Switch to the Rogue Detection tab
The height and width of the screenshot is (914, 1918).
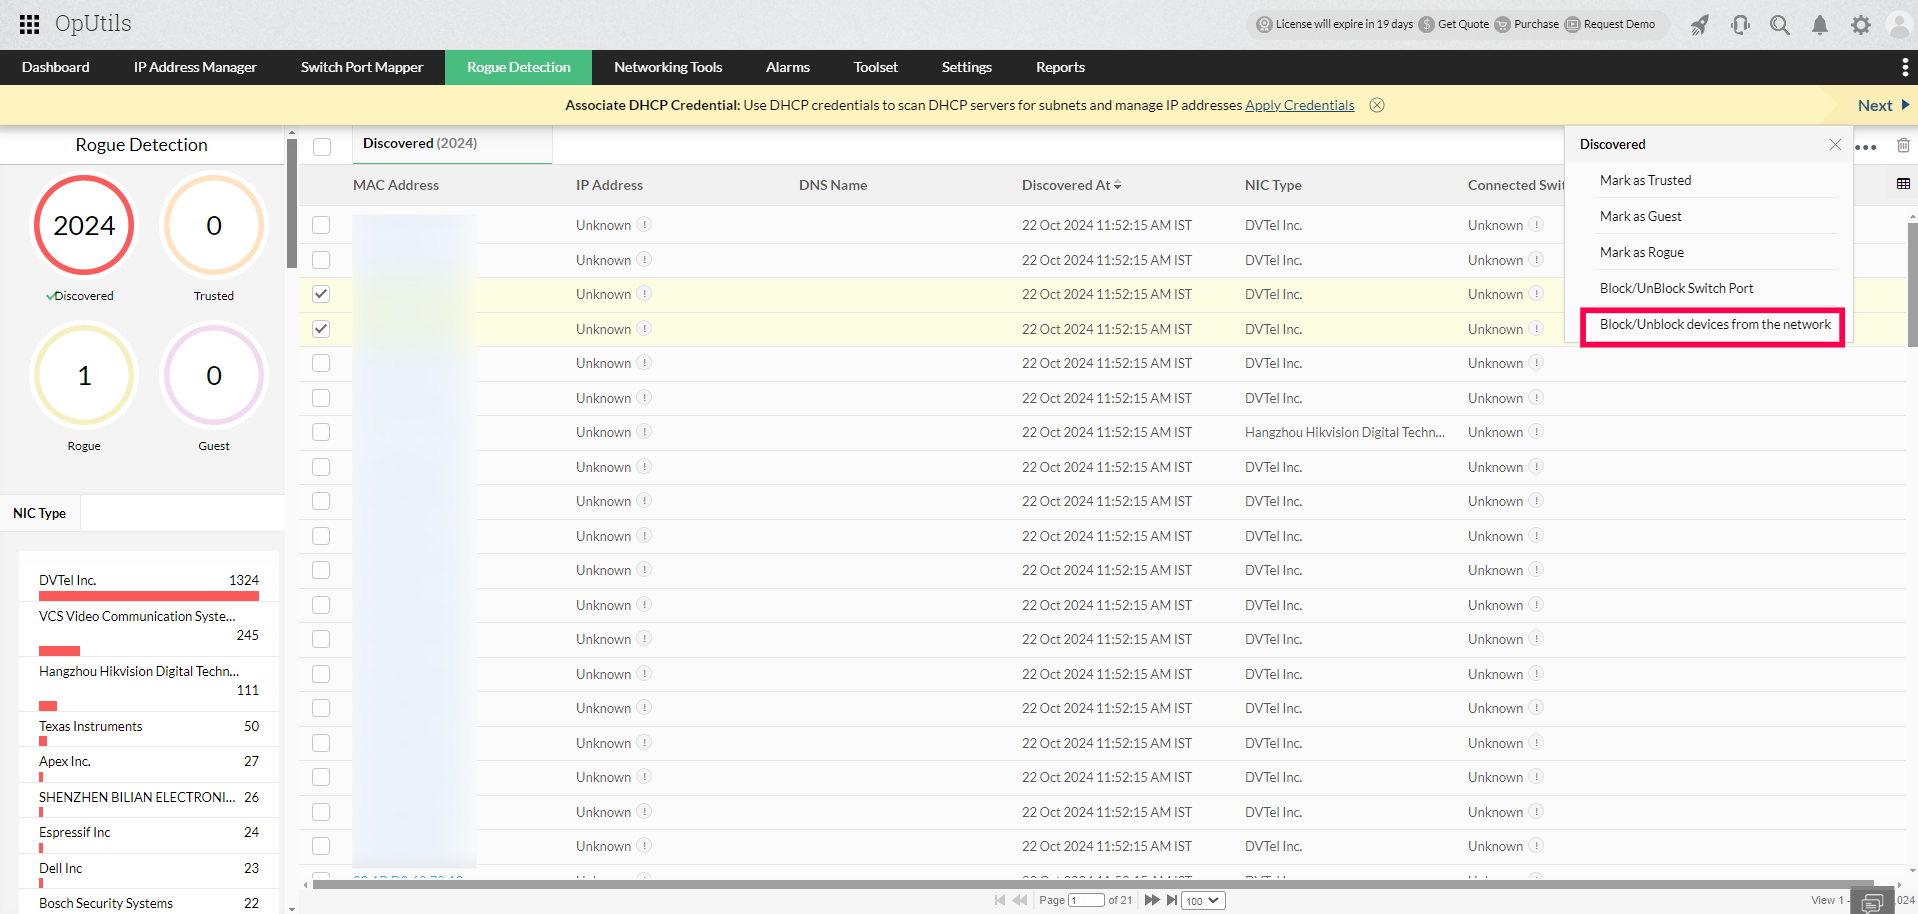[518, 67]
